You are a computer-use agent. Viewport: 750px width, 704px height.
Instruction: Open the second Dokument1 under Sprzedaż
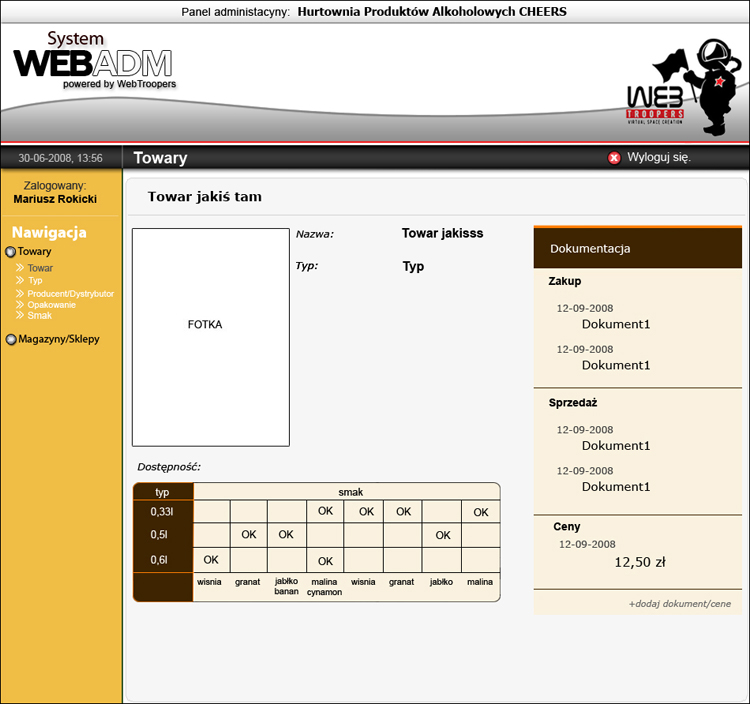pyautogui.click(x=616, y=486)
